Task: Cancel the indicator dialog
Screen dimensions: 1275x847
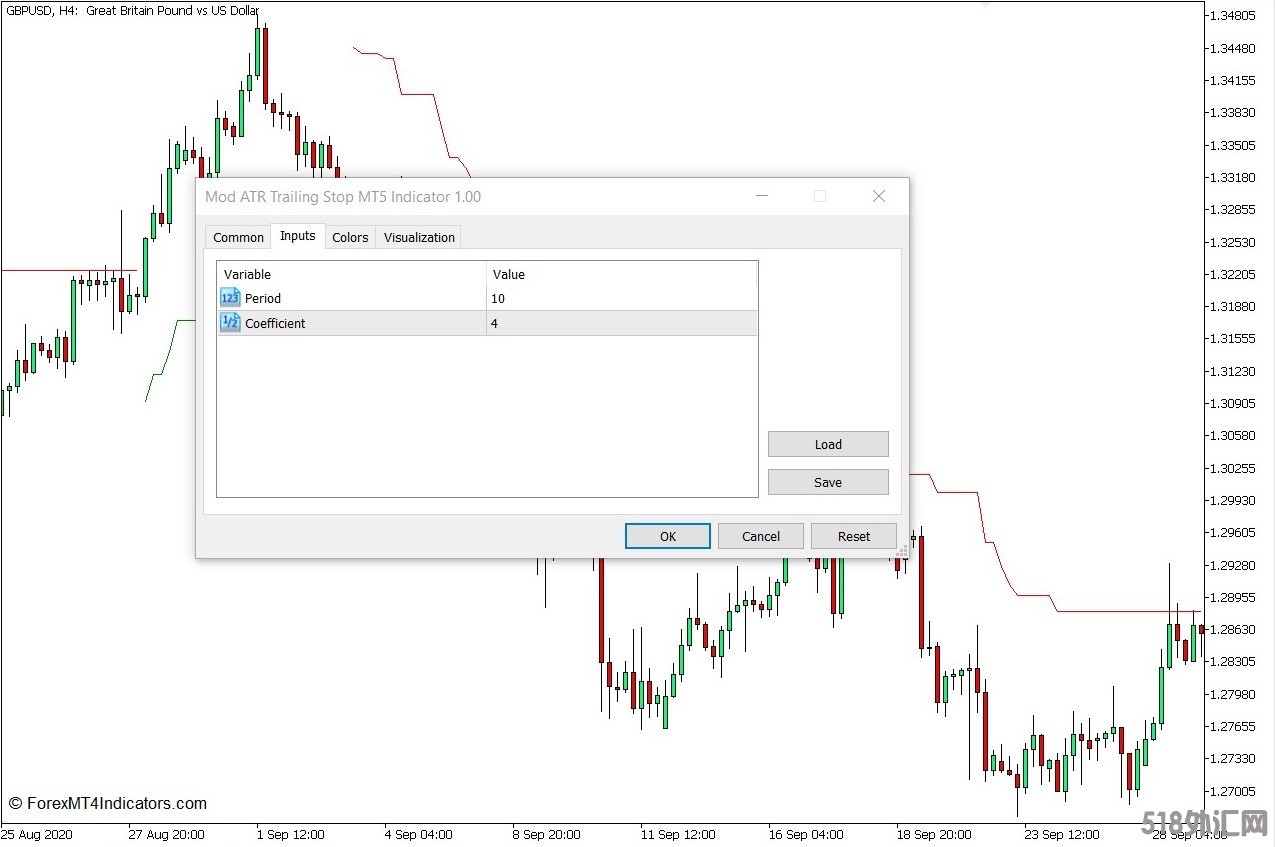Action: coord(760,536)
